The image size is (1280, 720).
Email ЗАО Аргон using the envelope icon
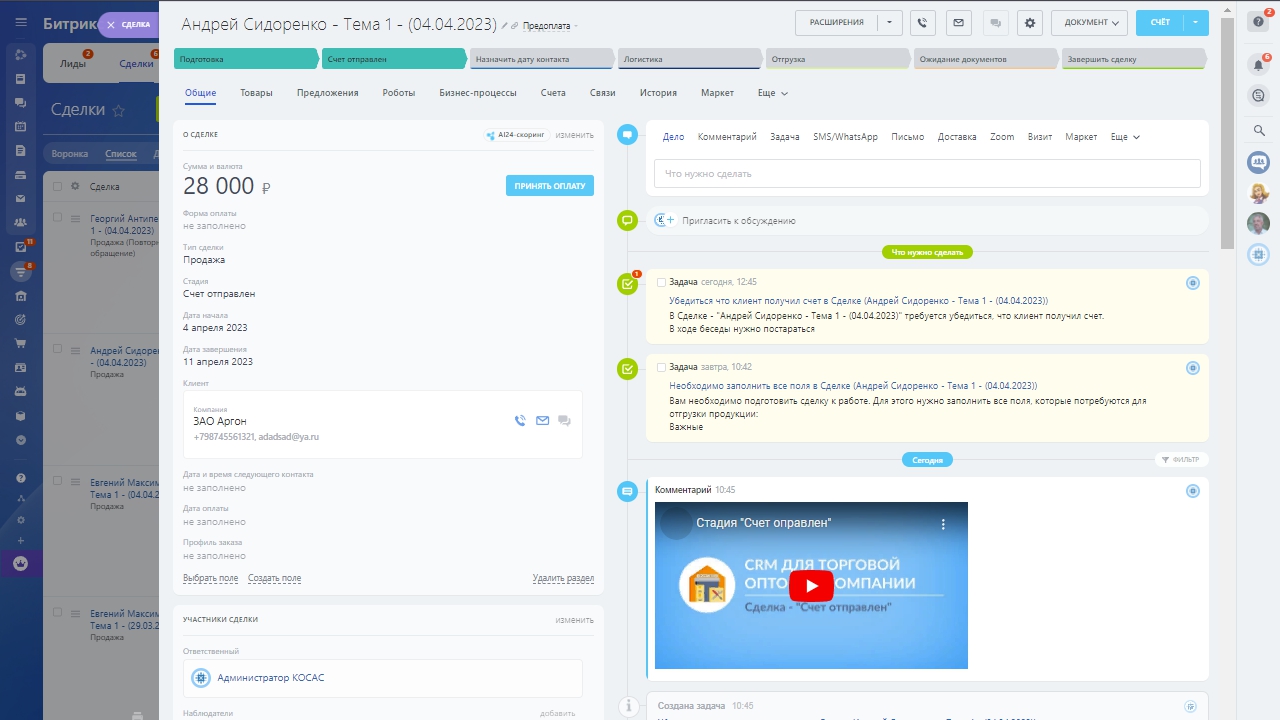(542, 421)
